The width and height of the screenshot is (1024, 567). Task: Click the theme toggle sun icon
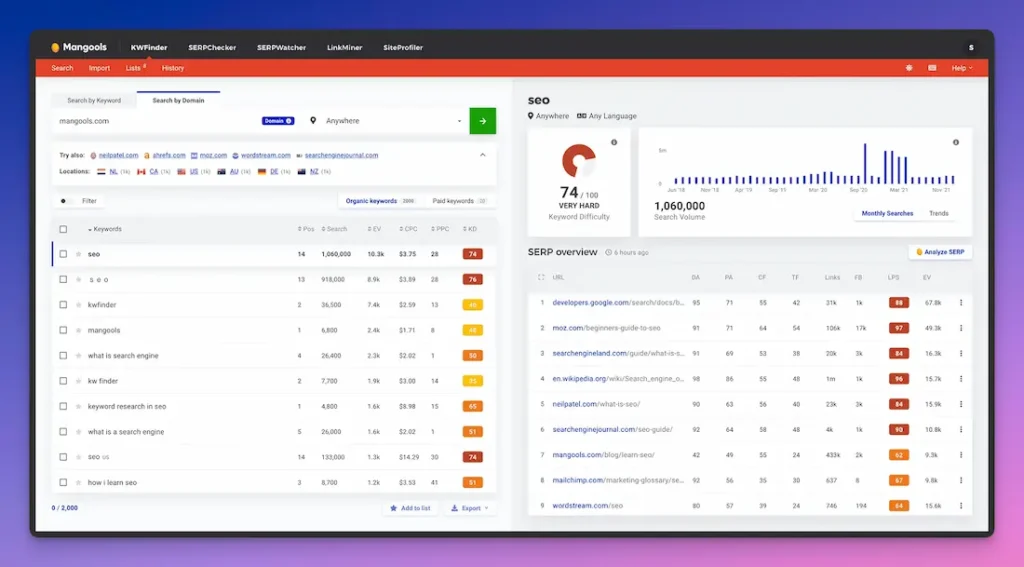click(x=909, y=68)
